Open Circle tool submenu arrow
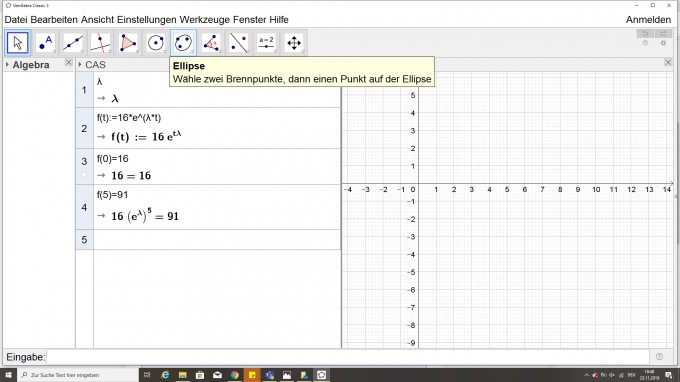This screenshot has width=680, height=382. [165, 52]
